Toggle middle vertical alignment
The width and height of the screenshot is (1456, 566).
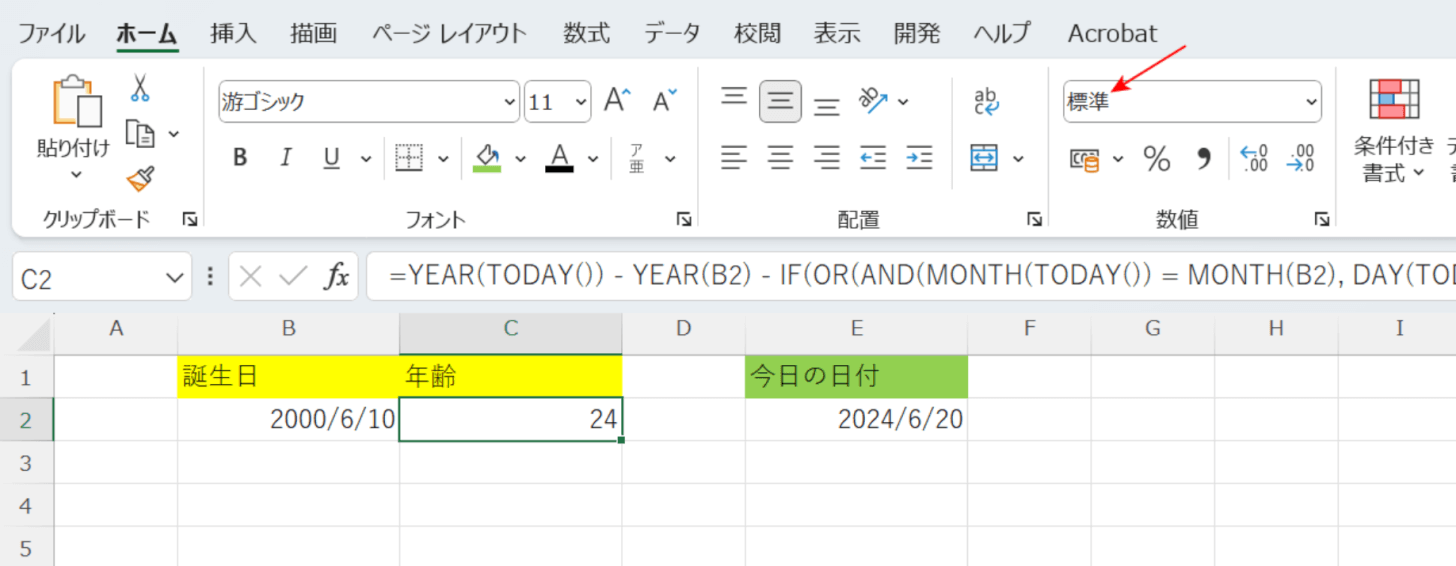(x=780, y=101)
